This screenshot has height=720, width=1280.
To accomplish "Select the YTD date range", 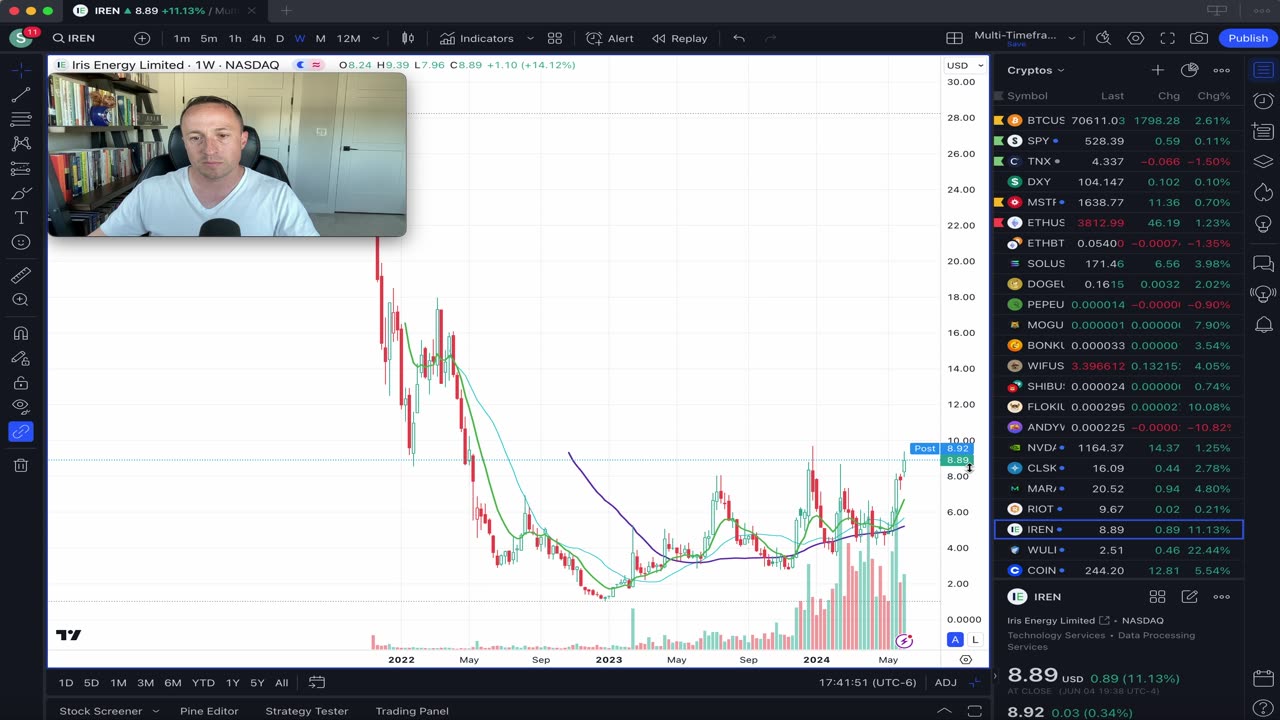I will (x=203, y=683).
